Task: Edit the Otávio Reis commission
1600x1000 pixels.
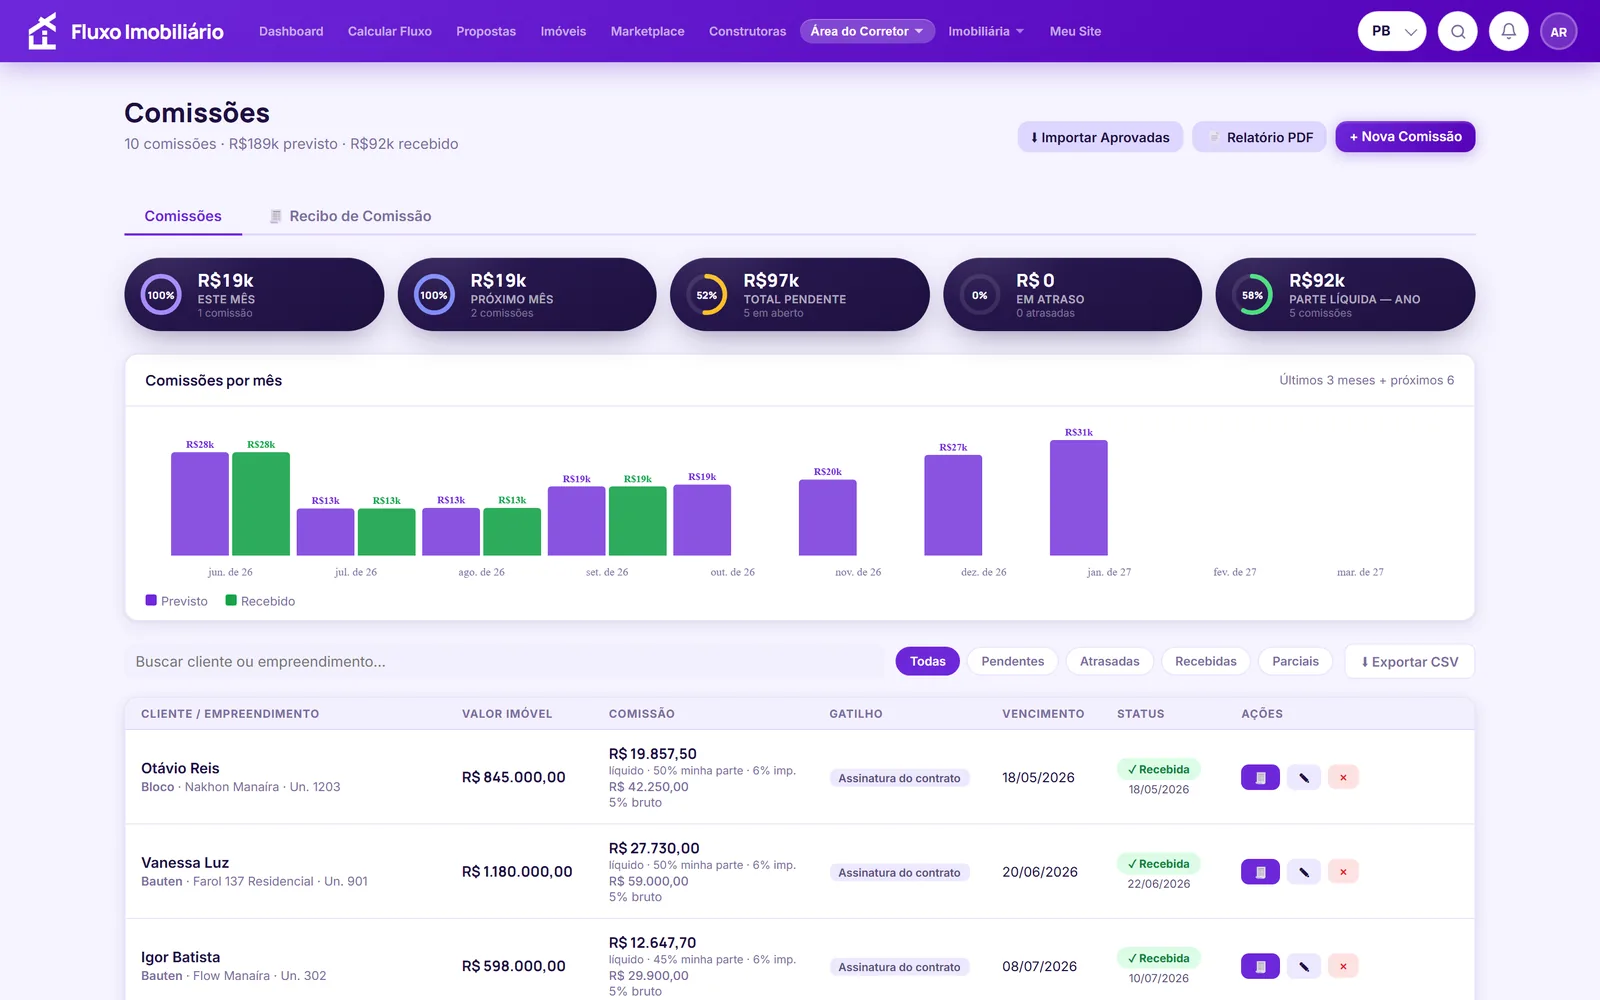Action: 1304,777
